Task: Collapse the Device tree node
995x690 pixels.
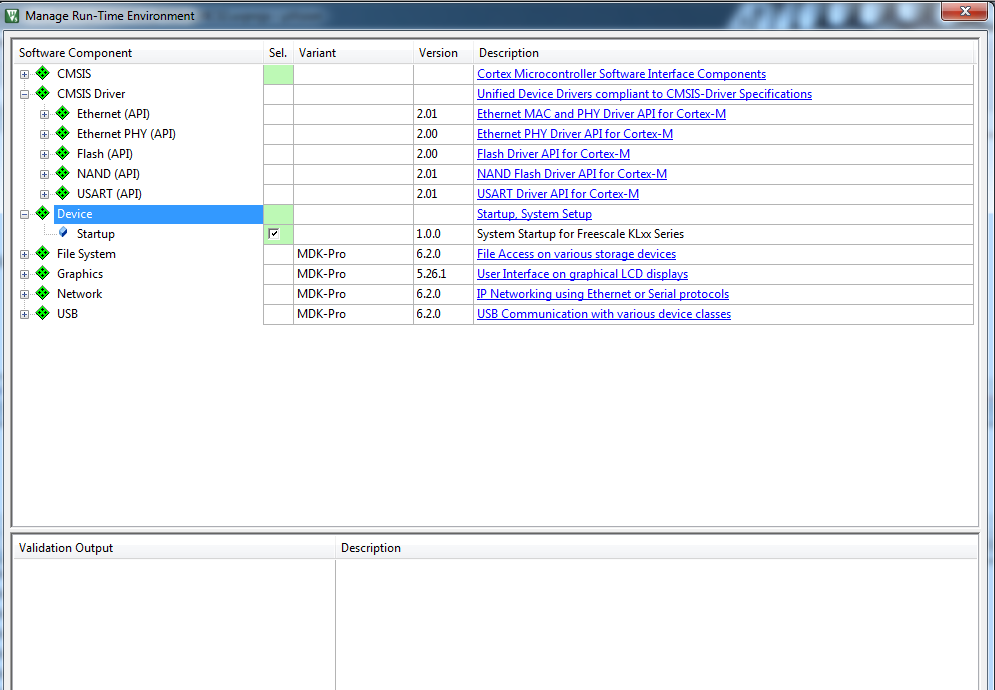Action: point(24,215)
